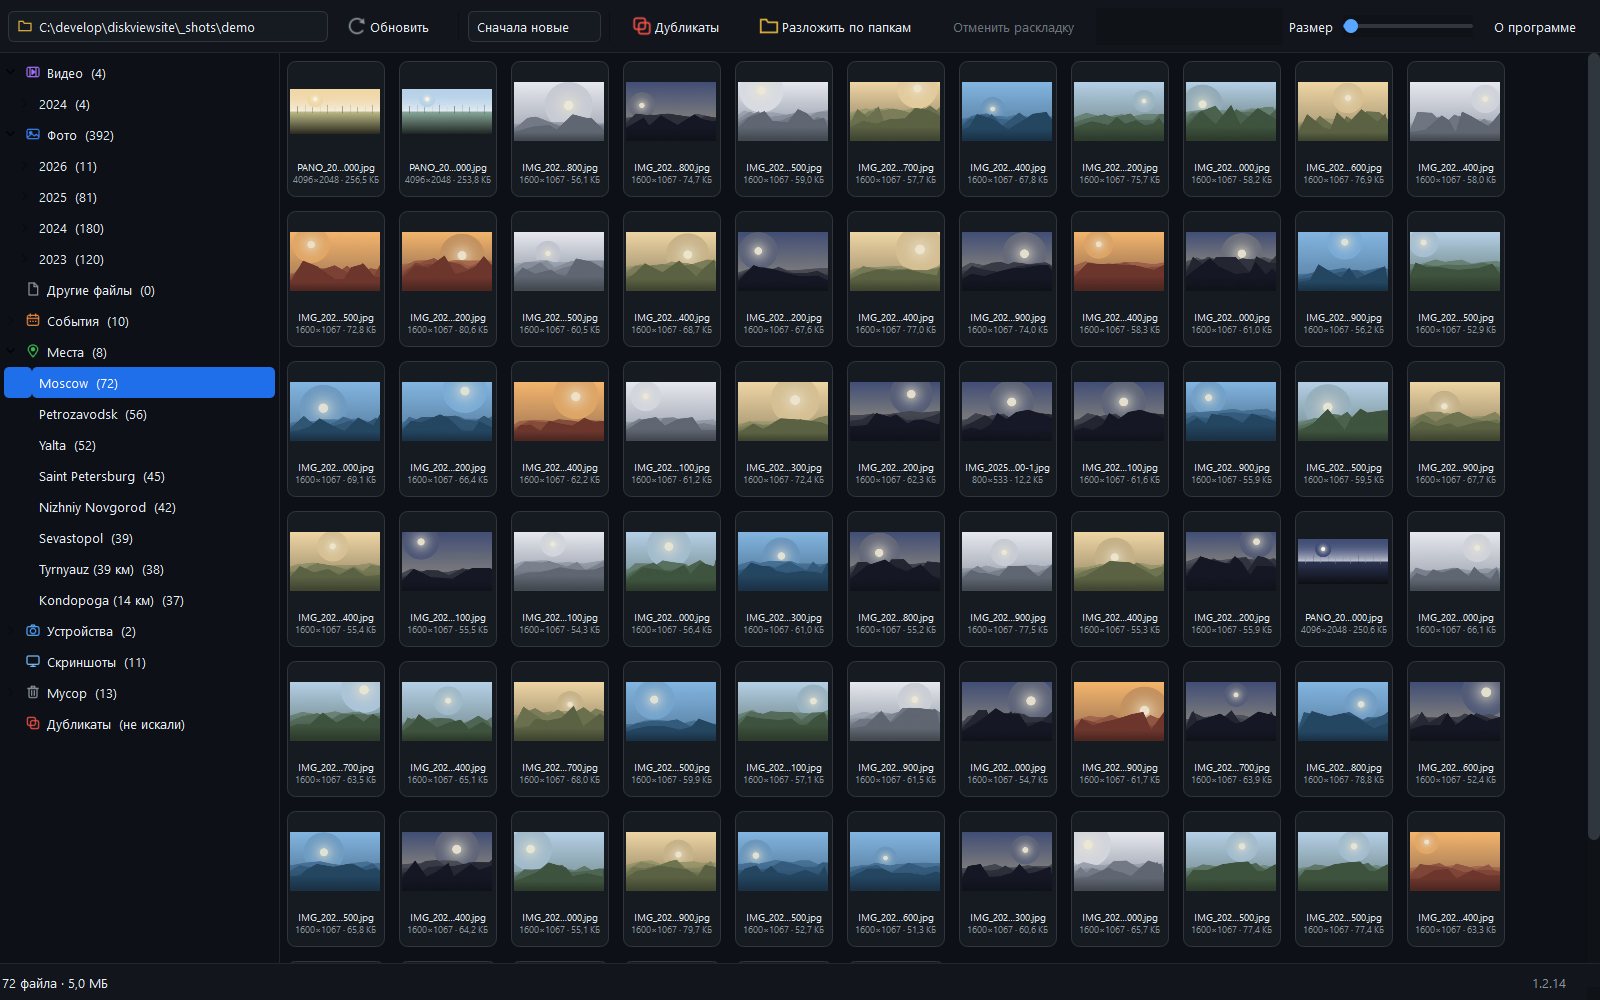Click the Размер slider track
This screenshot has height=1000, width=1600.
click(x=1409, y=27)
